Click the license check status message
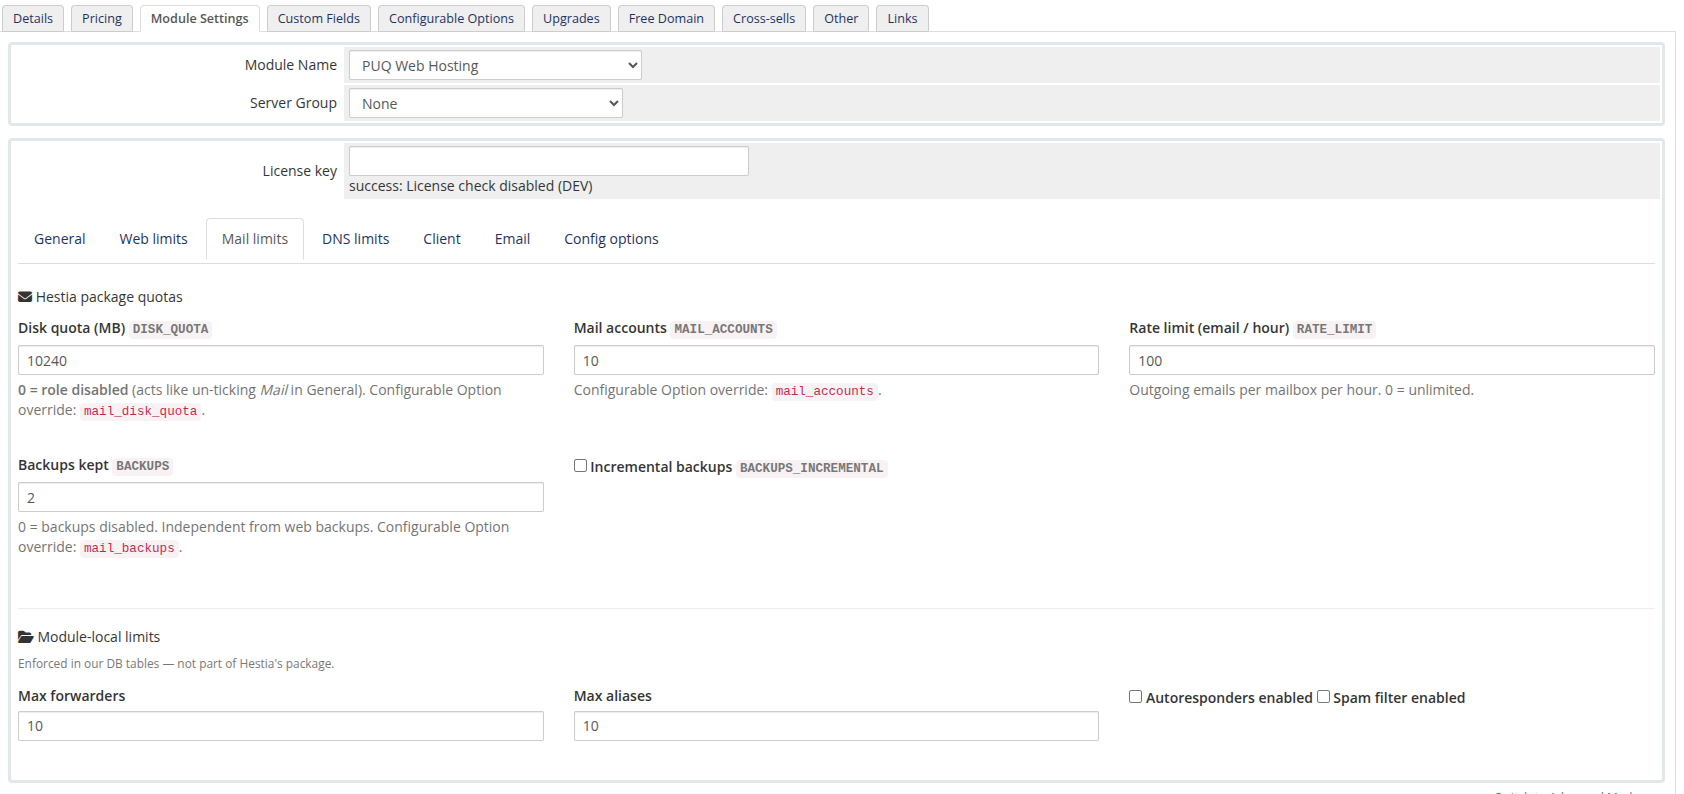The height and width of the screenshot is (794, 1684). [x=471, y=186]
